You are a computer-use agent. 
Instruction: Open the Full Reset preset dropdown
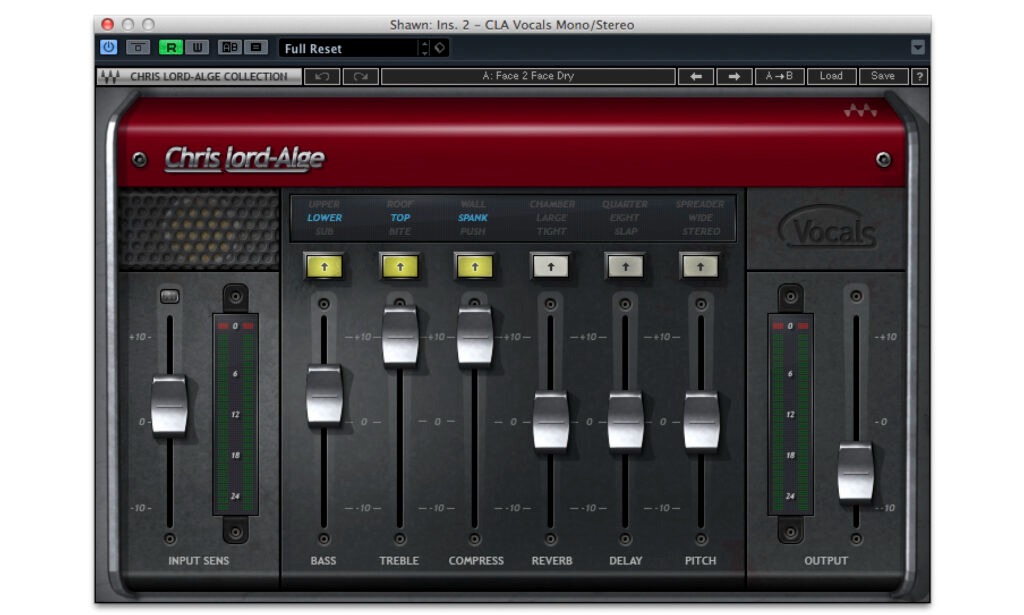point(349,48)
